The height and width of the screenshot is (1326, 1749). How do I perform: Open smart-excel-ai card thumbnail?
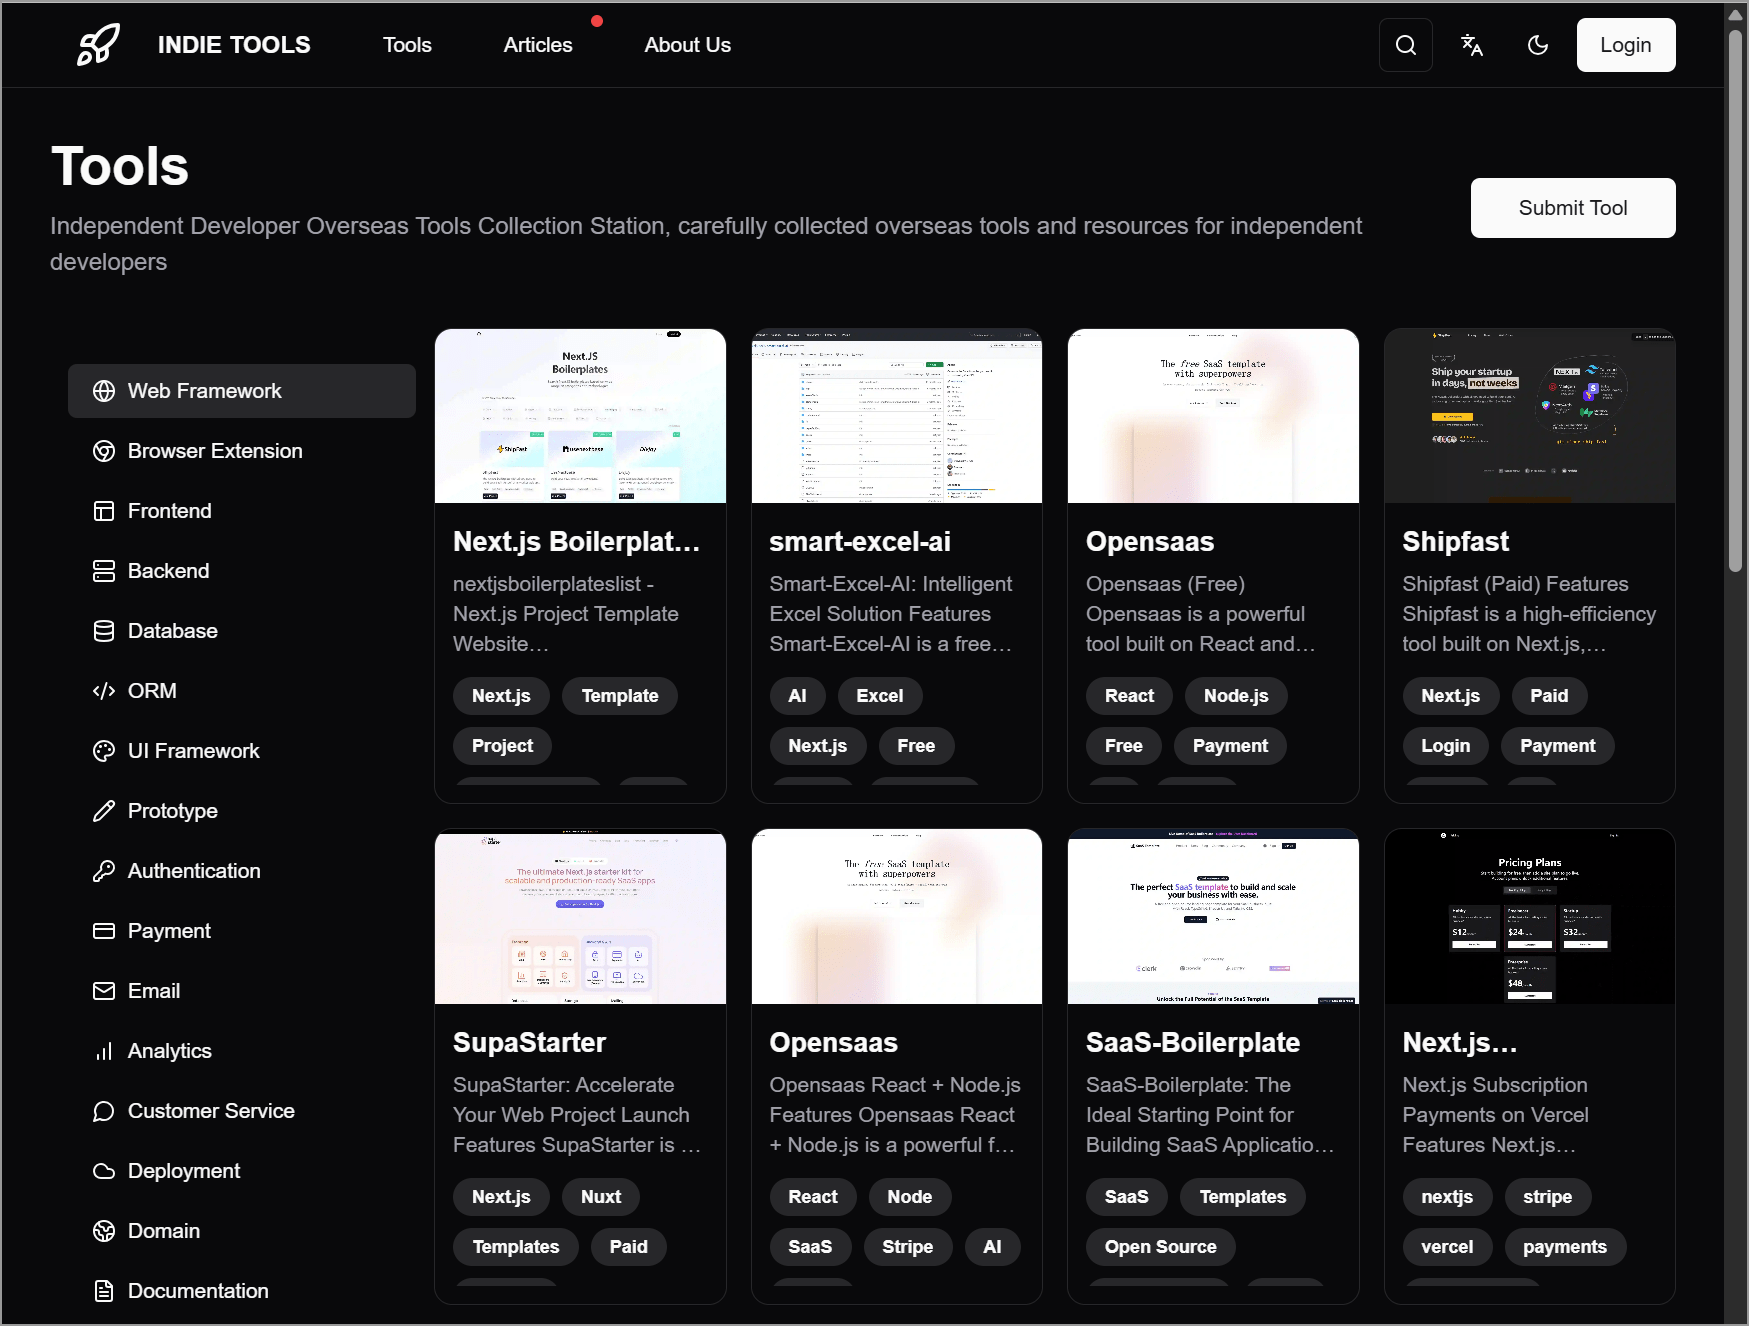tap(896, 416)
